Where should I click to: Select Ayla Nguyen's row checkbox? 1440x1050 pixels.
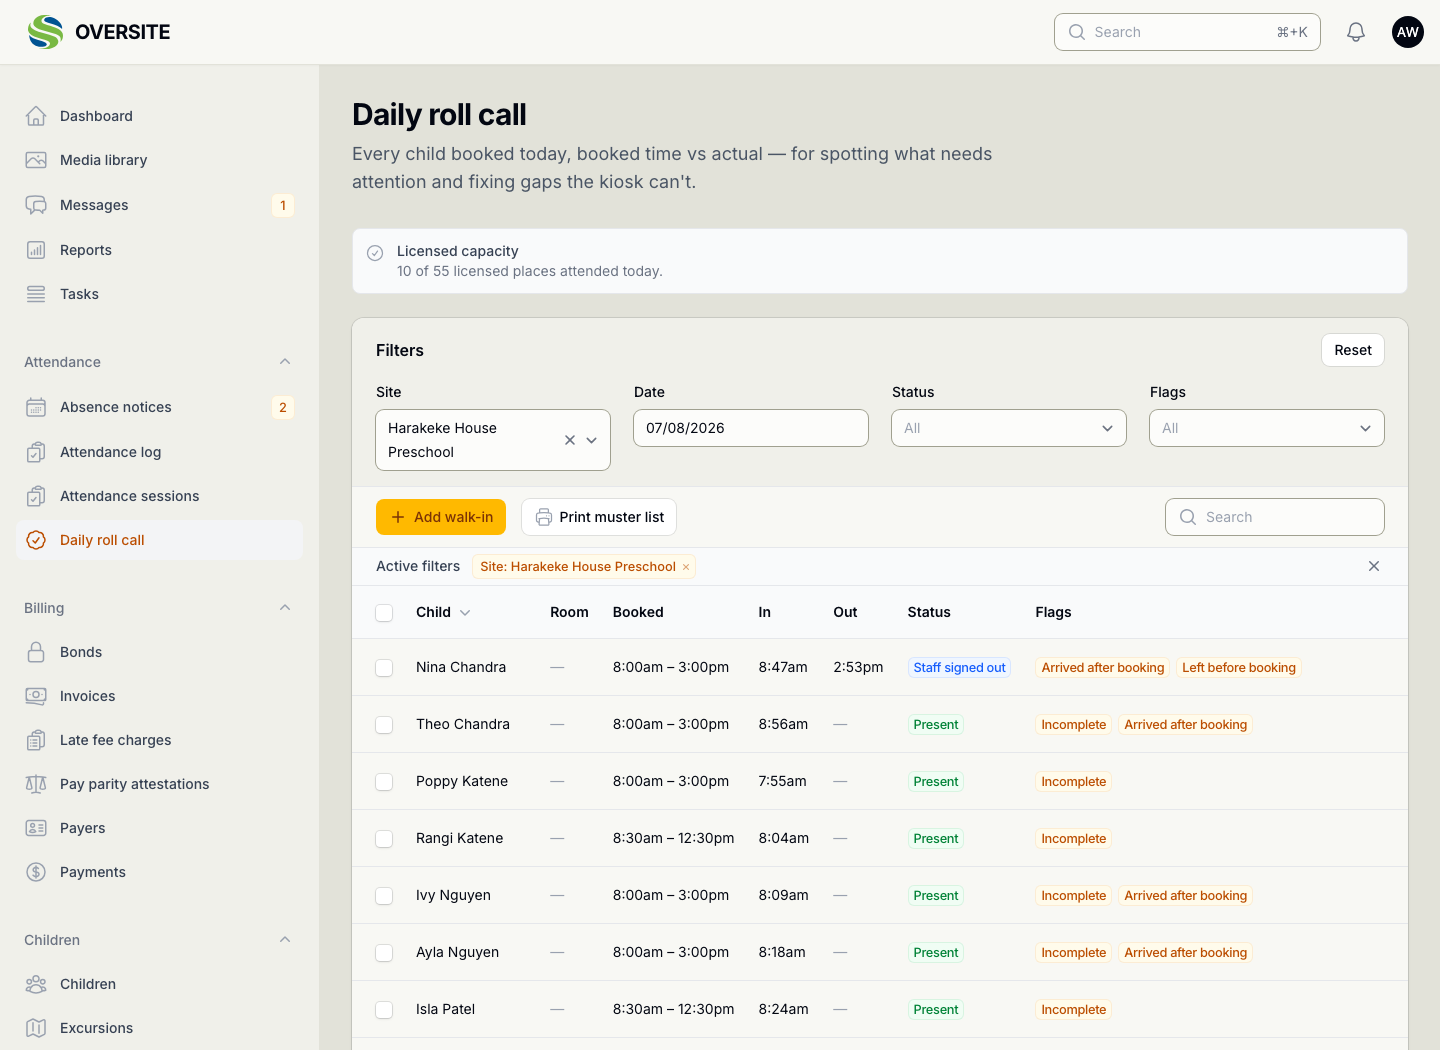(x=384, y=952)
